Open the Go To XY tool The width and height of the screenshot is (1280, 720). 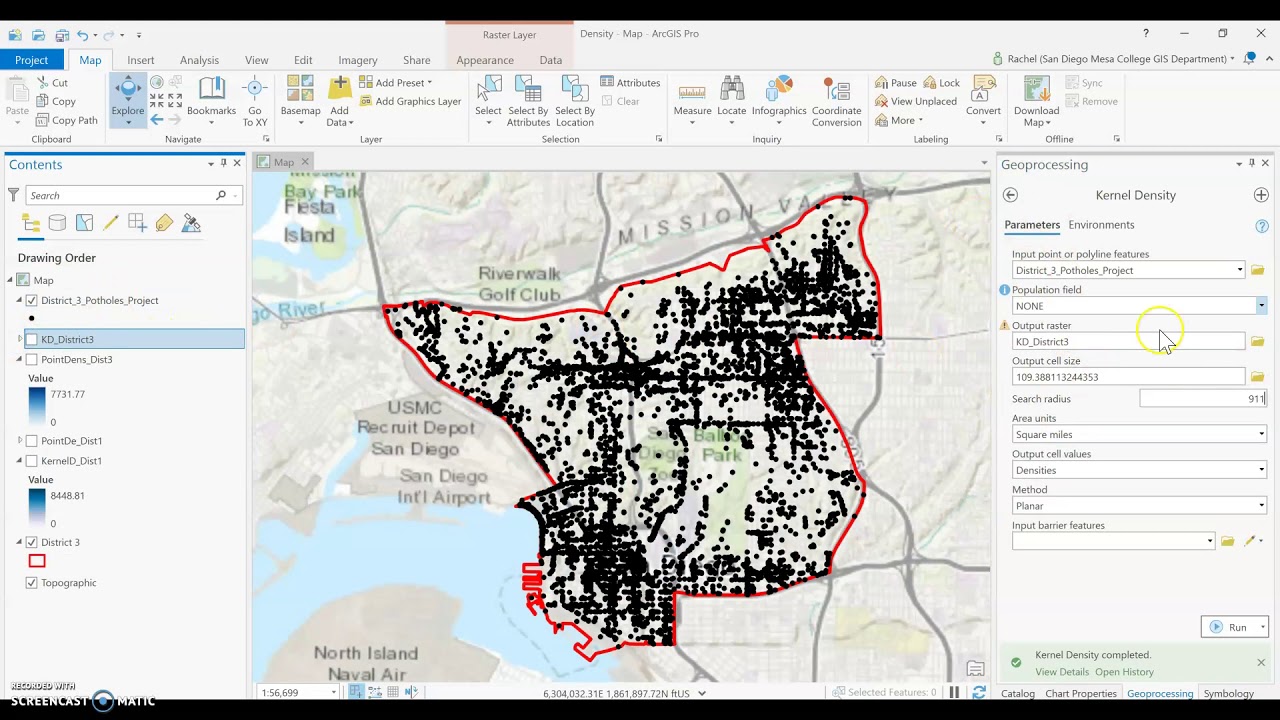255,100
